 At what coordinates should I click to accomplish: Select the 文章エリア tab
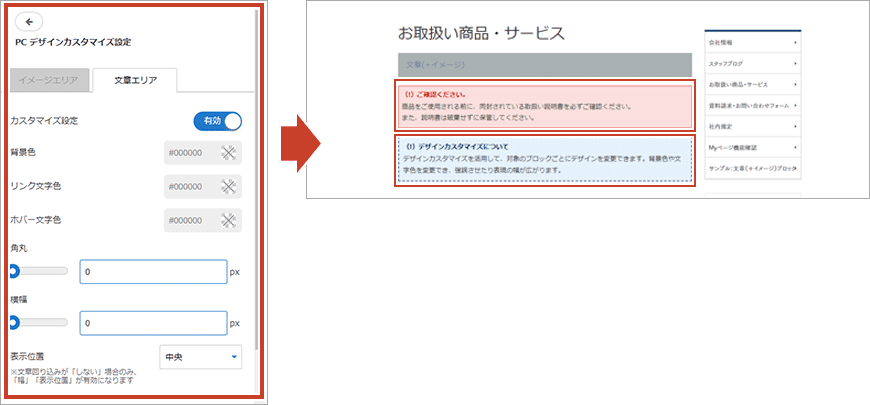pos(134,81)
